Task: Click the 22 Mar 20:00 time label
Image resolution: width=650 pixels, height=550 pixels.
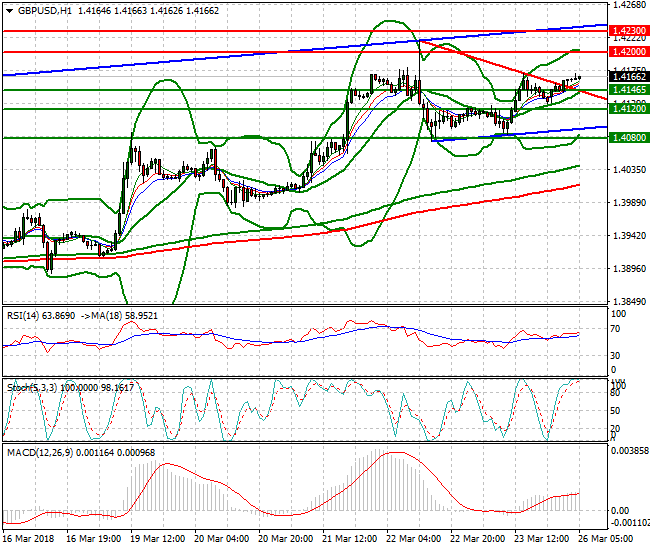Action: [478, 539]
